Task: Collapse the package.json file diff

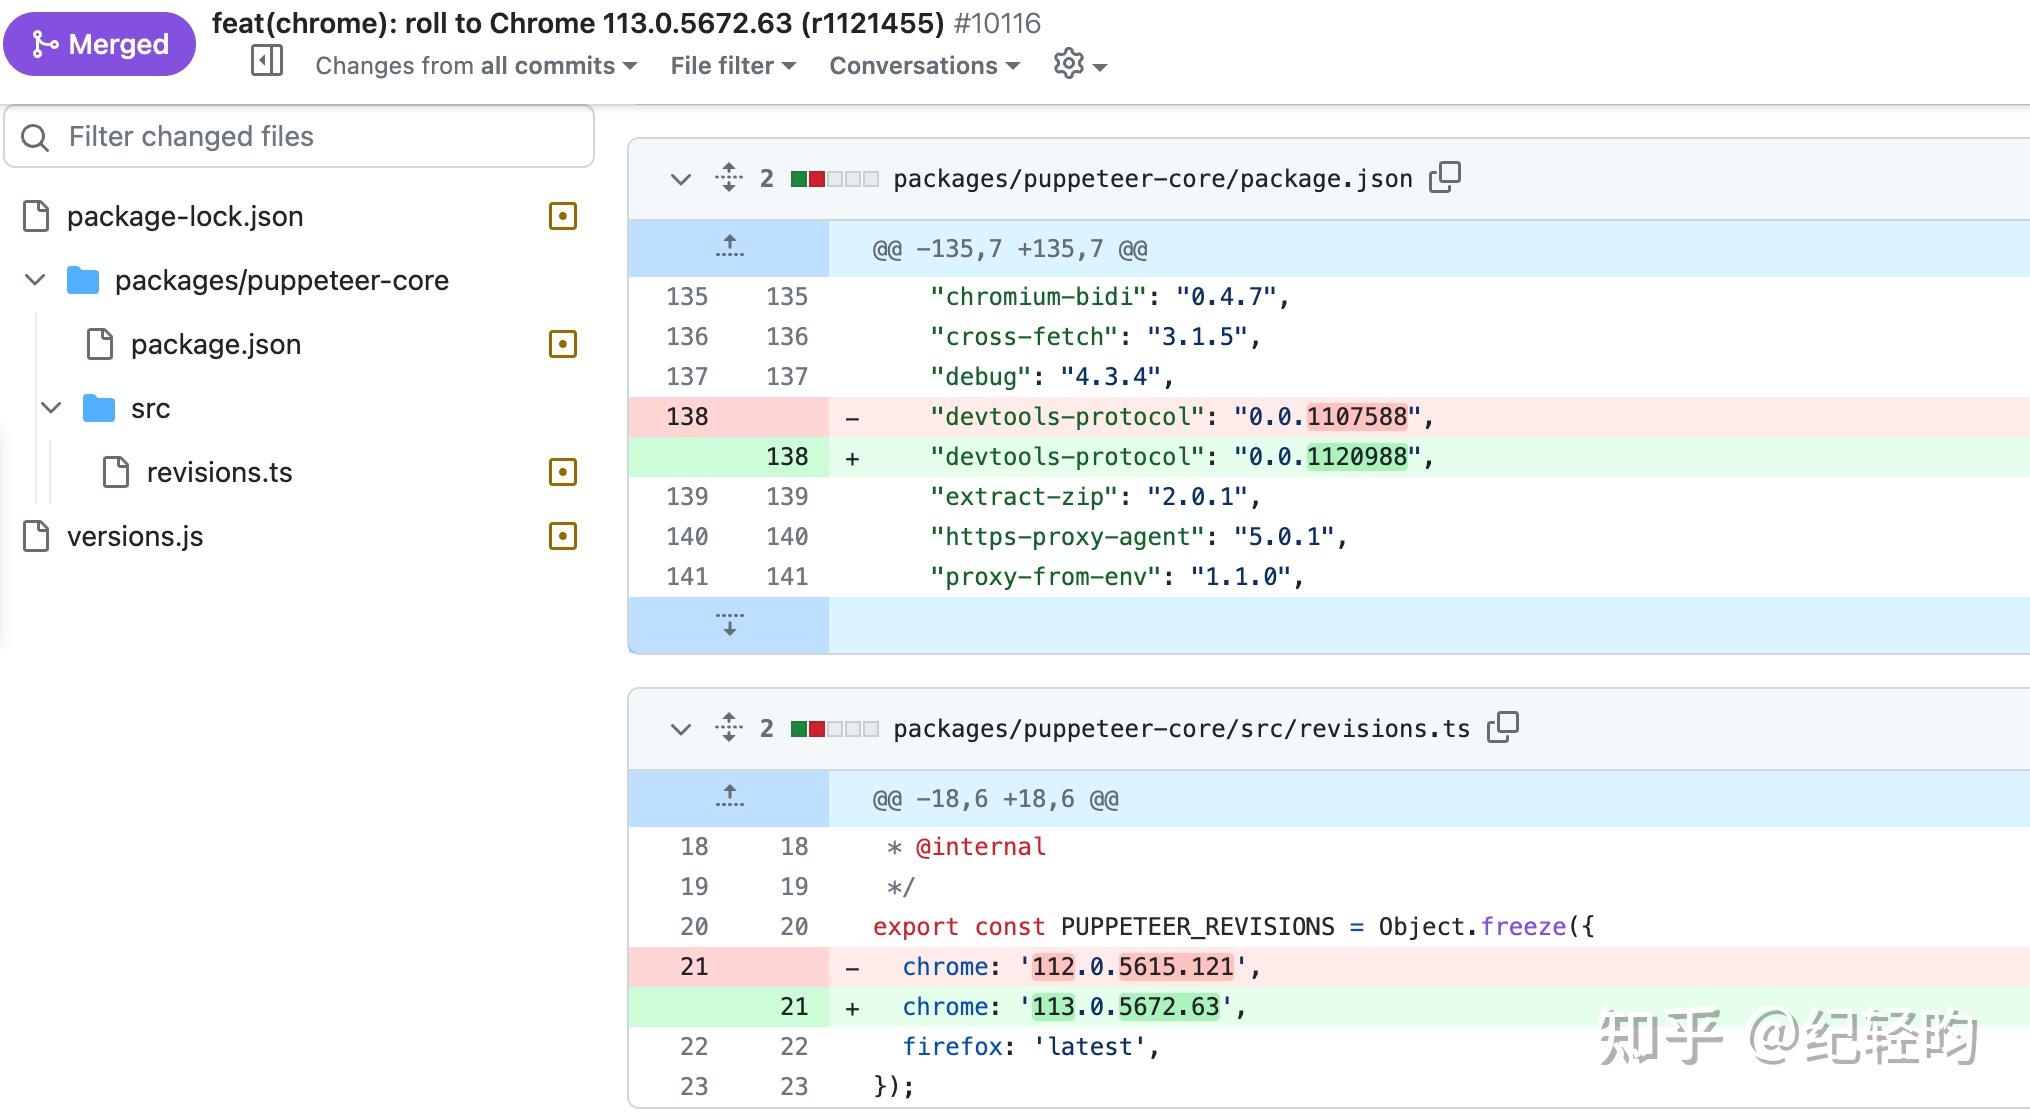Action: [x=681, y=179]
